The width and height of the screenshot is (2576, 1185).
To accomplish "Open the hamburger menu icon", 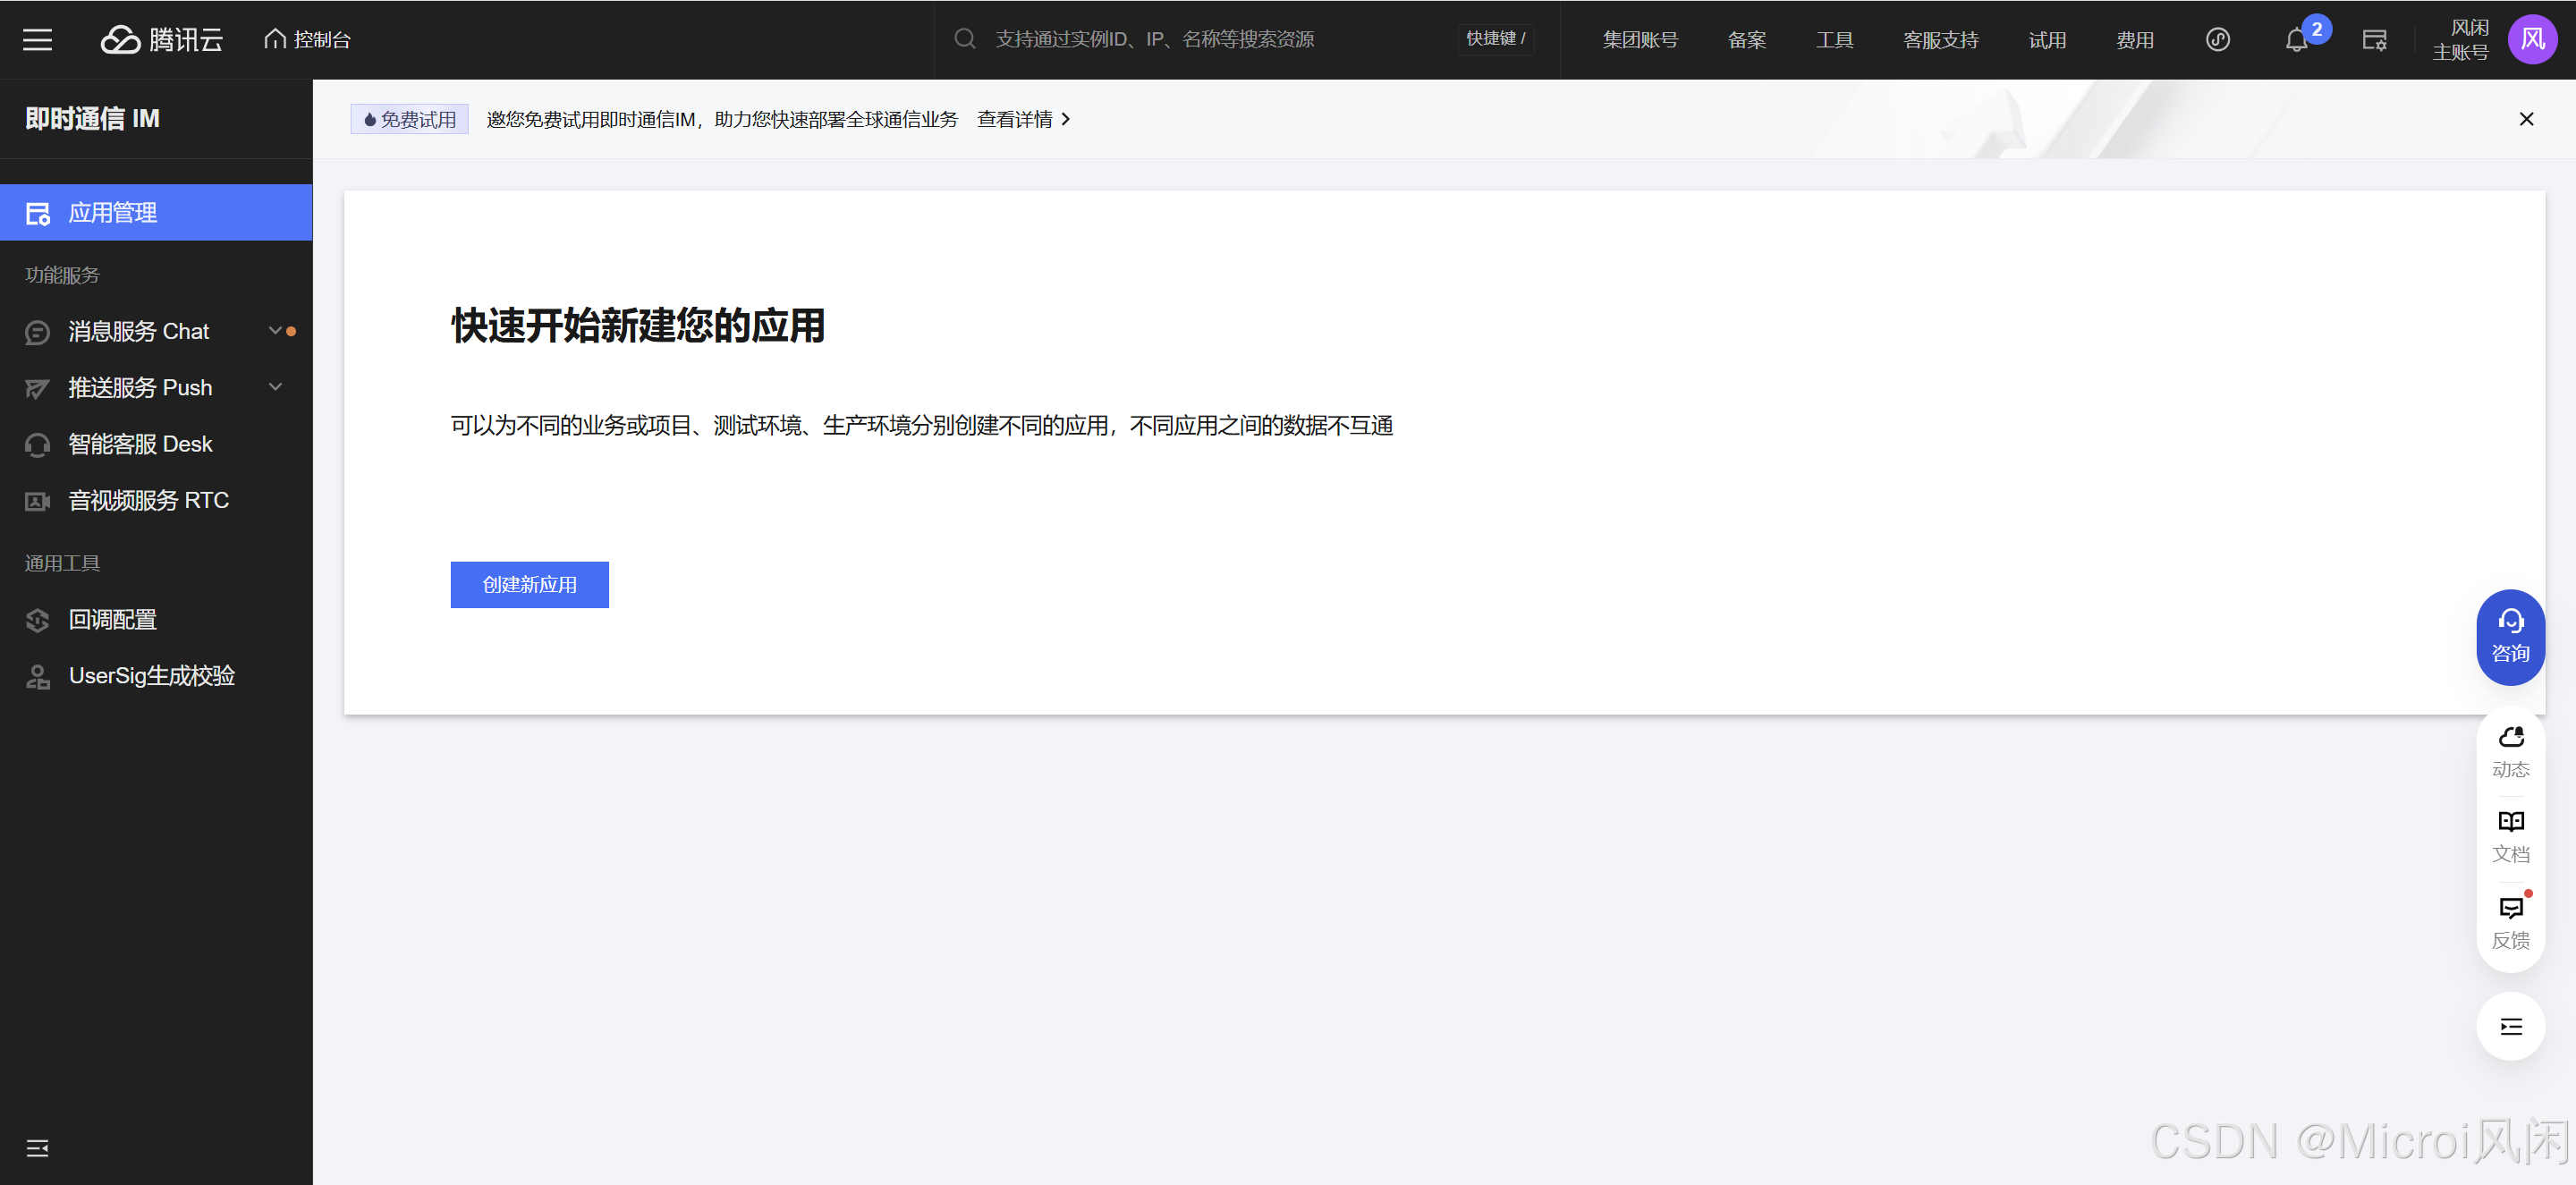I will (38, 39).
